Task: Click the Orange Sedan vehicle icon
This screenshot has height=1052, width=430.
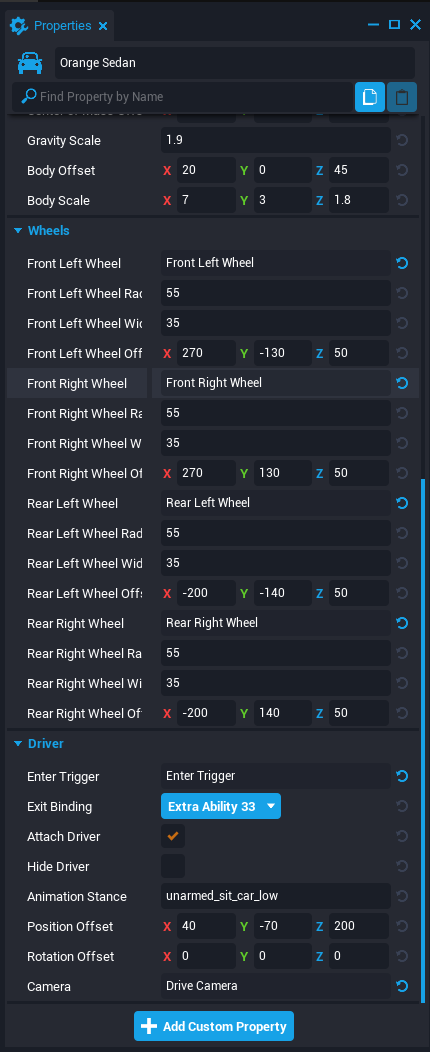Action: coord(30,63)
